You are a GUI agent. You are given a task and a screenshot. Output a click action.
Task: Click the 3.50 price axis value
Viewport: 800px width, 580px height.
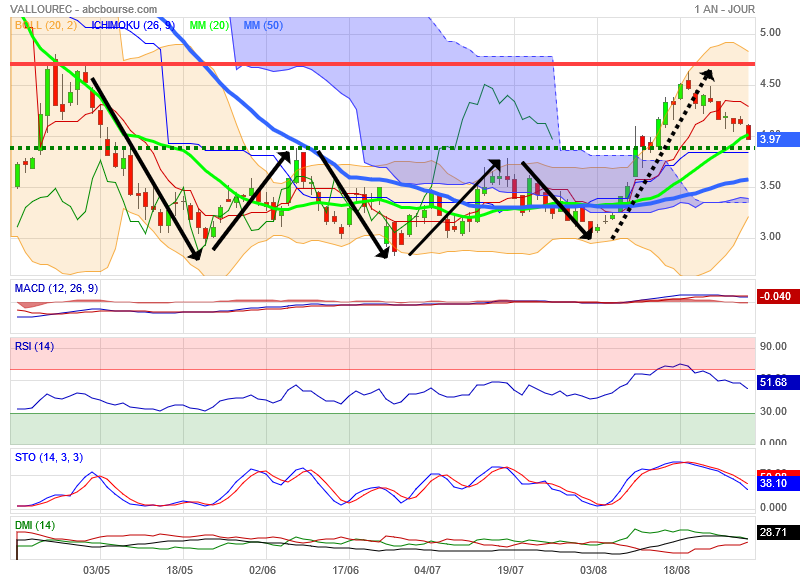tap(770, 186)
